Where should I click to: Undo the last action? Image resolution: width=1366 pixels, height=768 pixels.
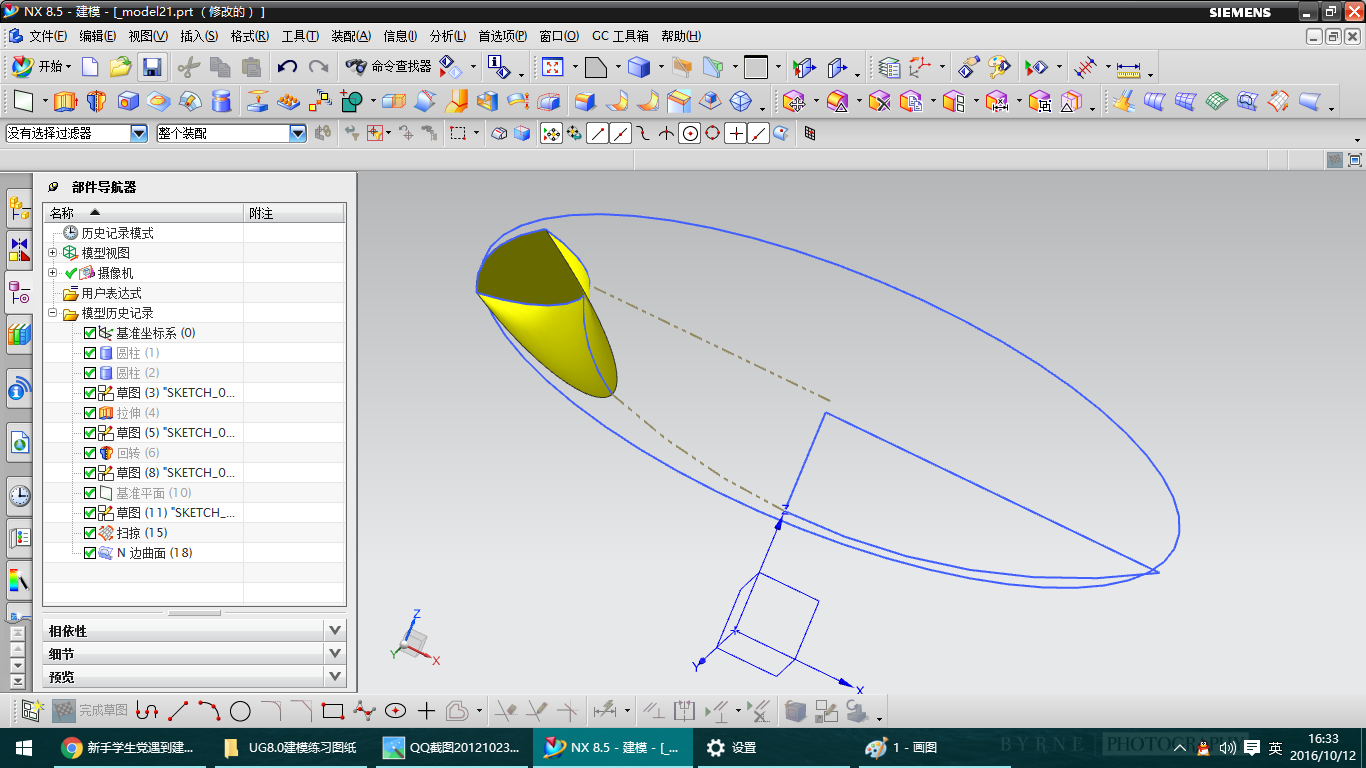[287, 67]
